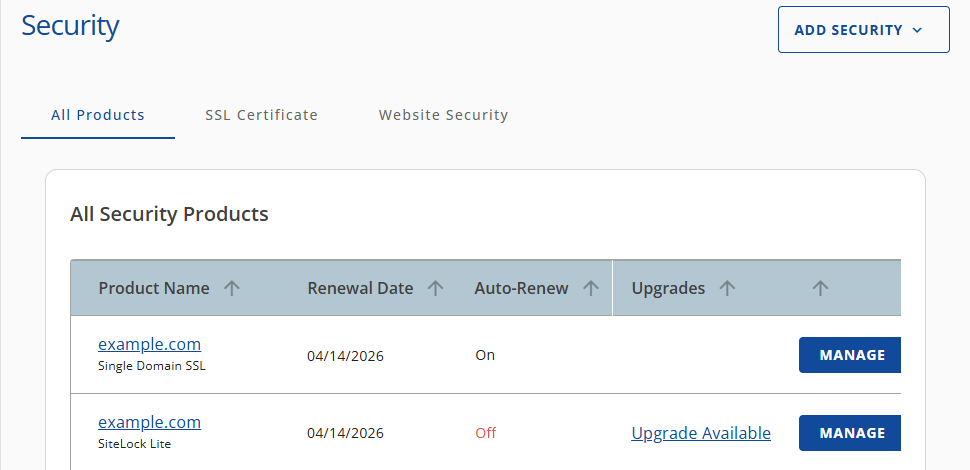970x470 pixels.
Task: Sort by the Product Name arrow icon
Action: [232, 288]
